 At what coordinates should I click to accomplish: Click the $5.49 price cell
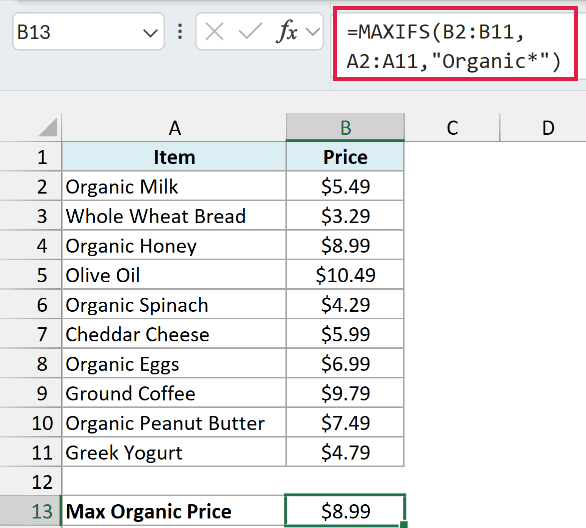(x=345, y=186)
